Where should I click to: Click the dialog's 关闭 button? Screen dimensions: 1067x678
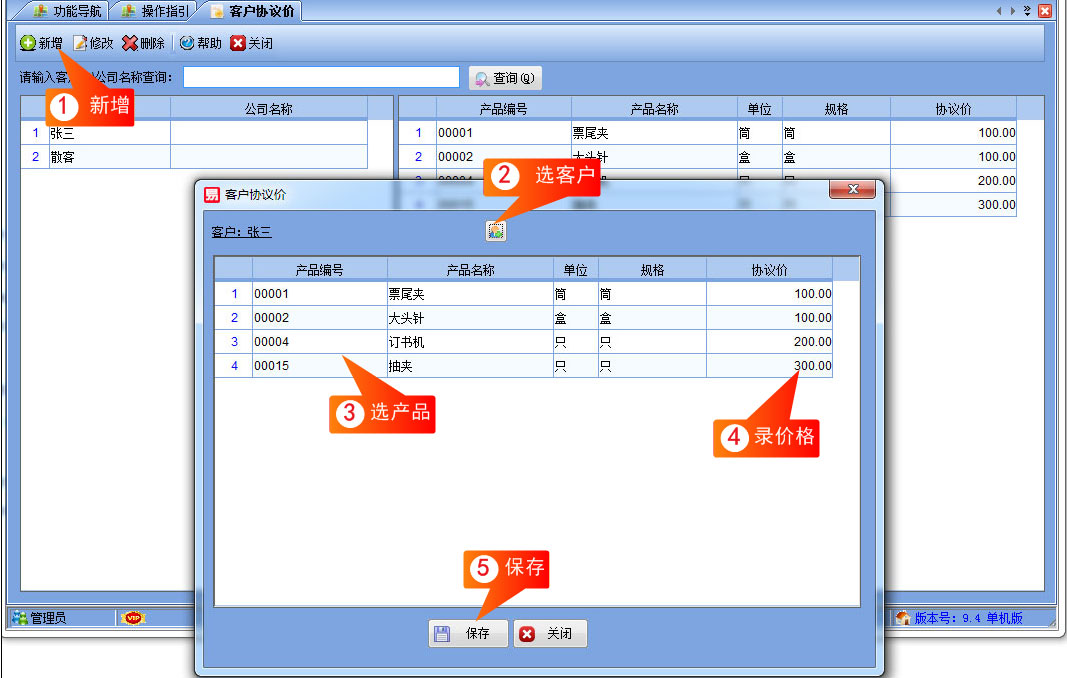pyautogui.click(x=550, y=634)
